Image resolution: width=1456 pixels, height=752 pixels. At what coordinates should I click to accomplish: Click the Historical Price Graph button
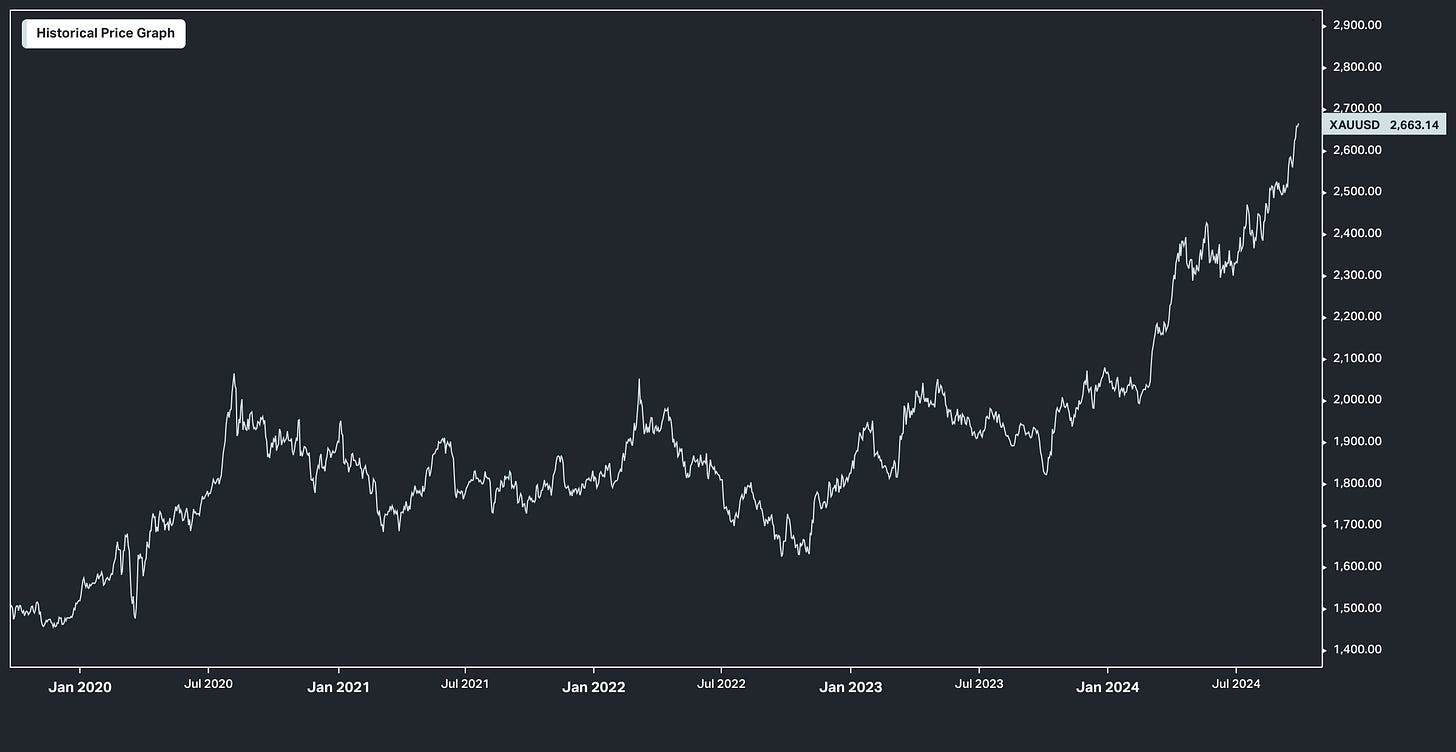[x=104, y=33]
